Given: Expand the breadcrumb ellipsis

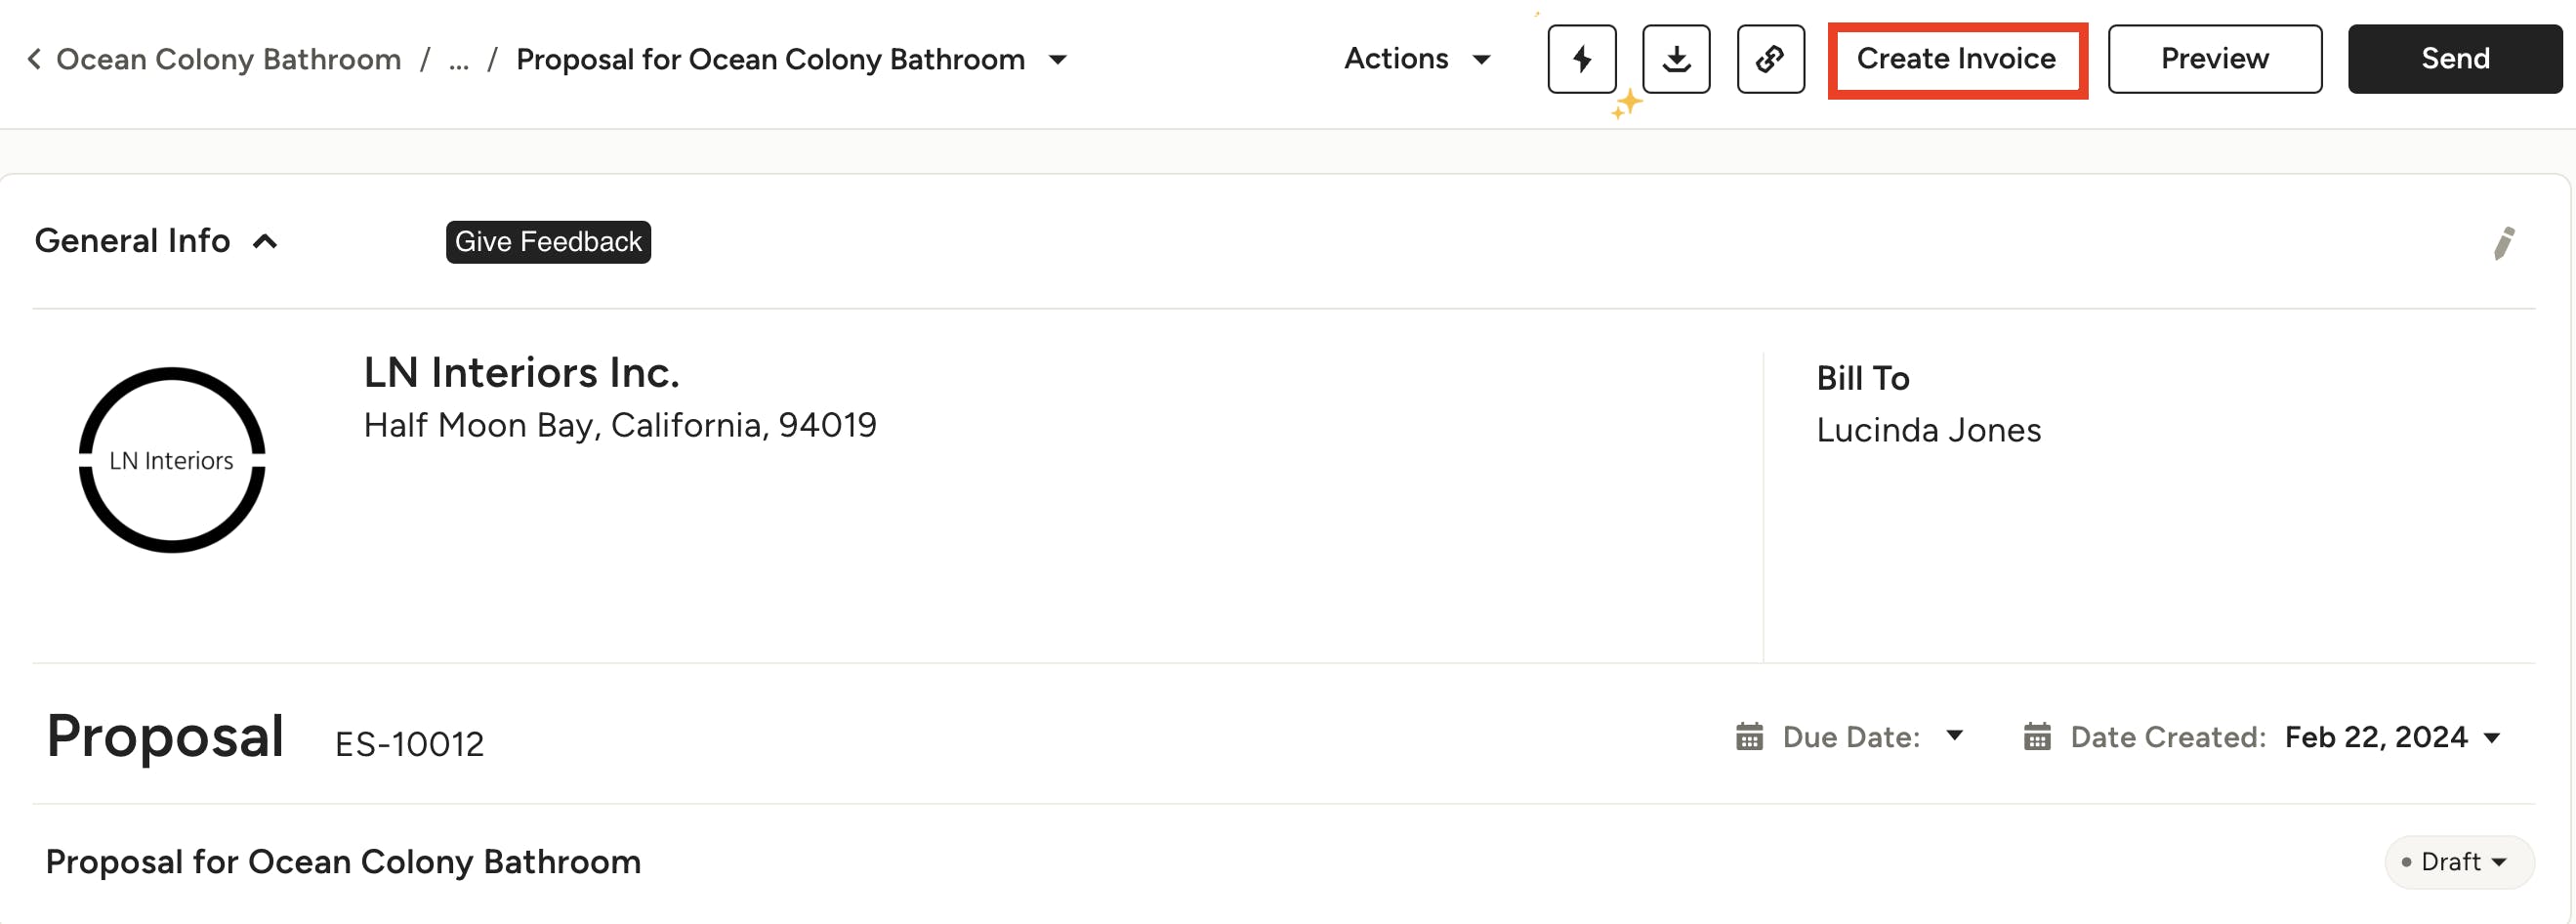Looking at the screenshot, I should coord(458,60).
